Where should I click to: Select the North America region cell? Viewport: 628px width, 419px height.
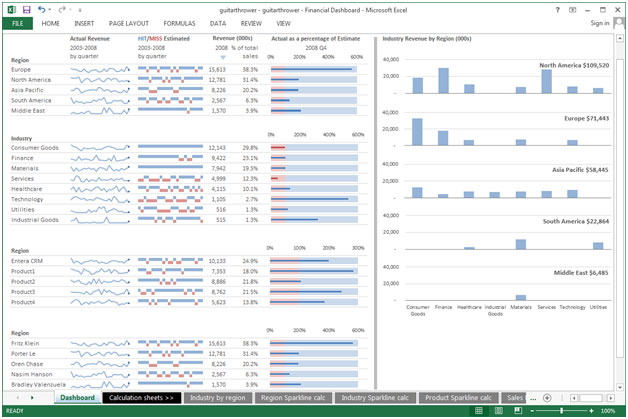[31, 80]
